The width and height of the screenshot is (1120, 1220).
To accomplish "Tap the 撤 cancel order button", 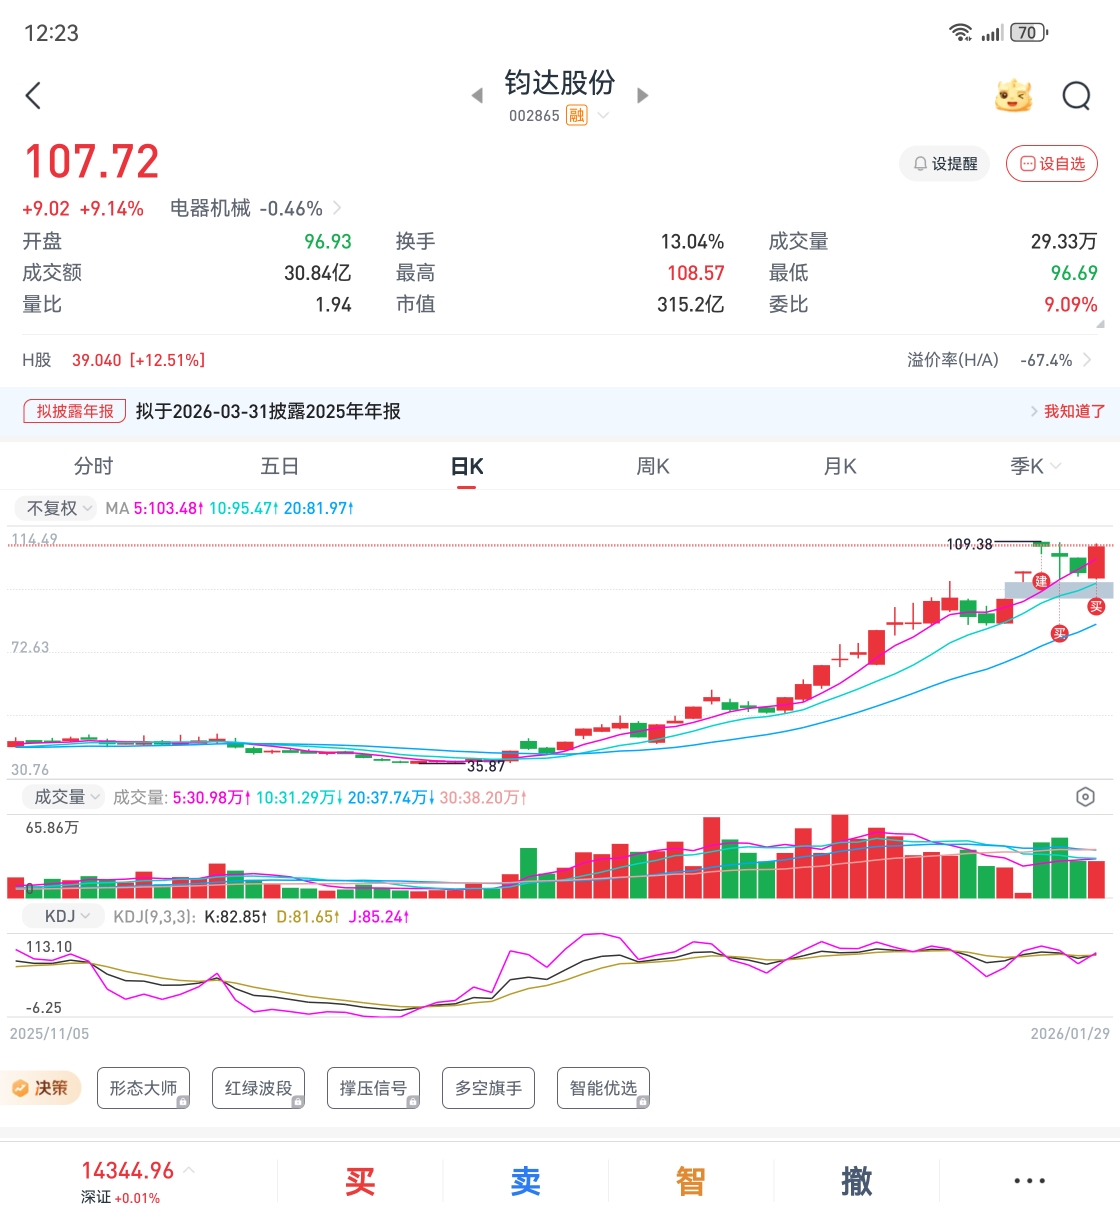I will (x=857, y=1181).
